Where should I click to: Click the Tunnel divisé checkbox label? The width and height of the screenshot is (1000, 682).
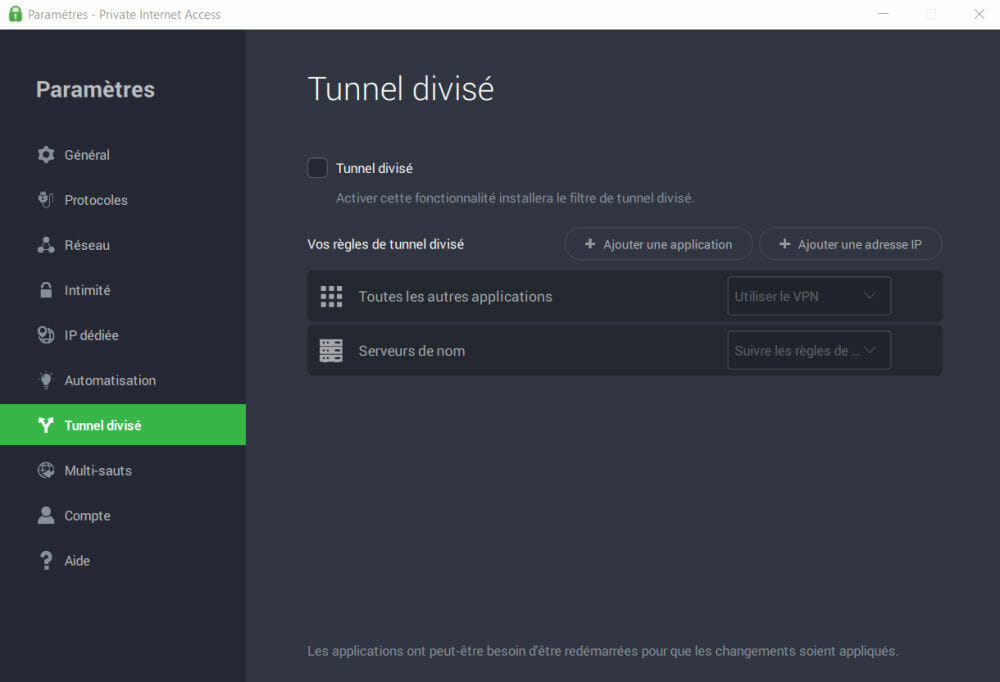click(374, 168)
